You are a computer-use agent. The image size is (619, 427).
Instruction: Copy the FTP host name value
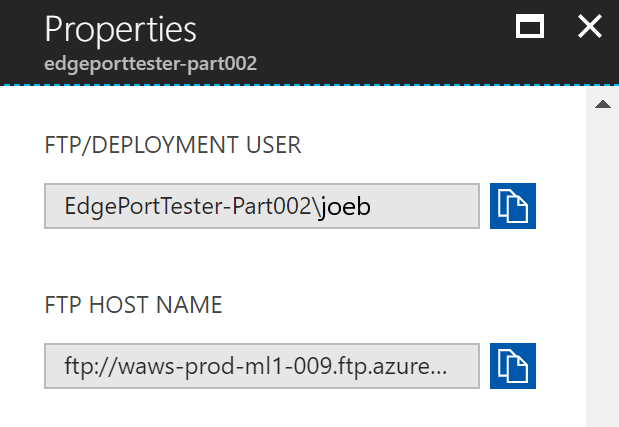pyautogui.click(x=513, y=366)
